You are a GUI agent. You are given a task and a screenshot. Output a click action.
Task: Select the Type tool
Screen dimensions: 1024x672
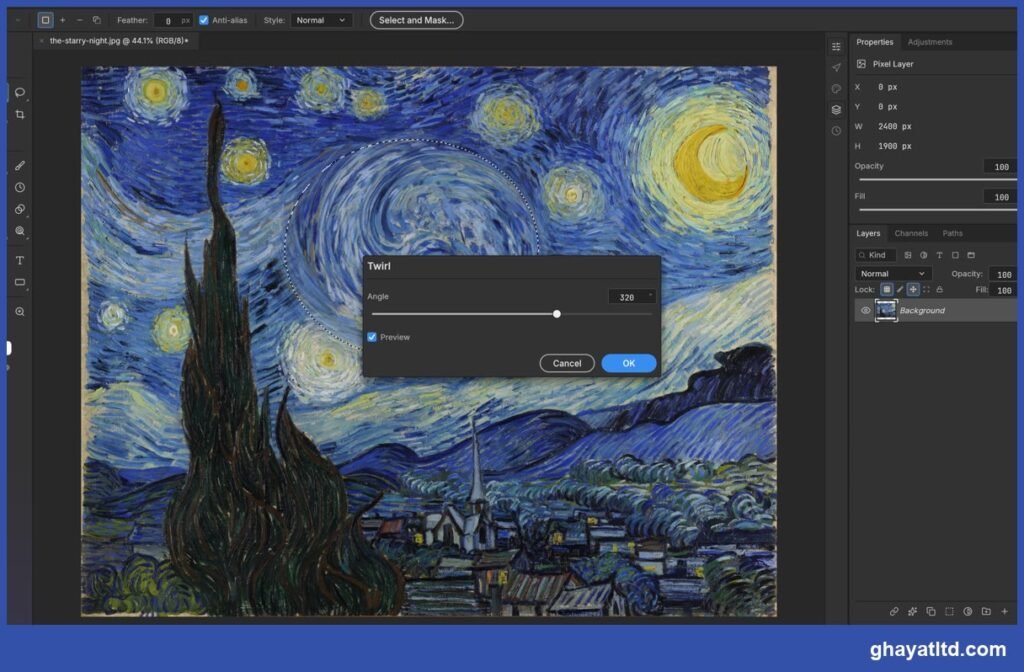tap(20, 261)
